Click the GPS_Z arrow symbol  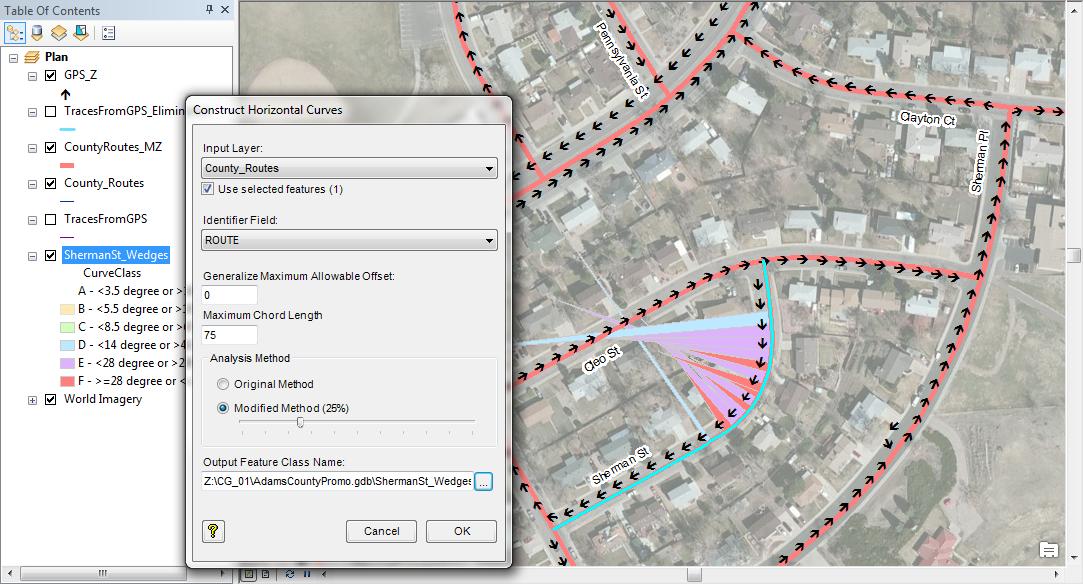(66, 94)
